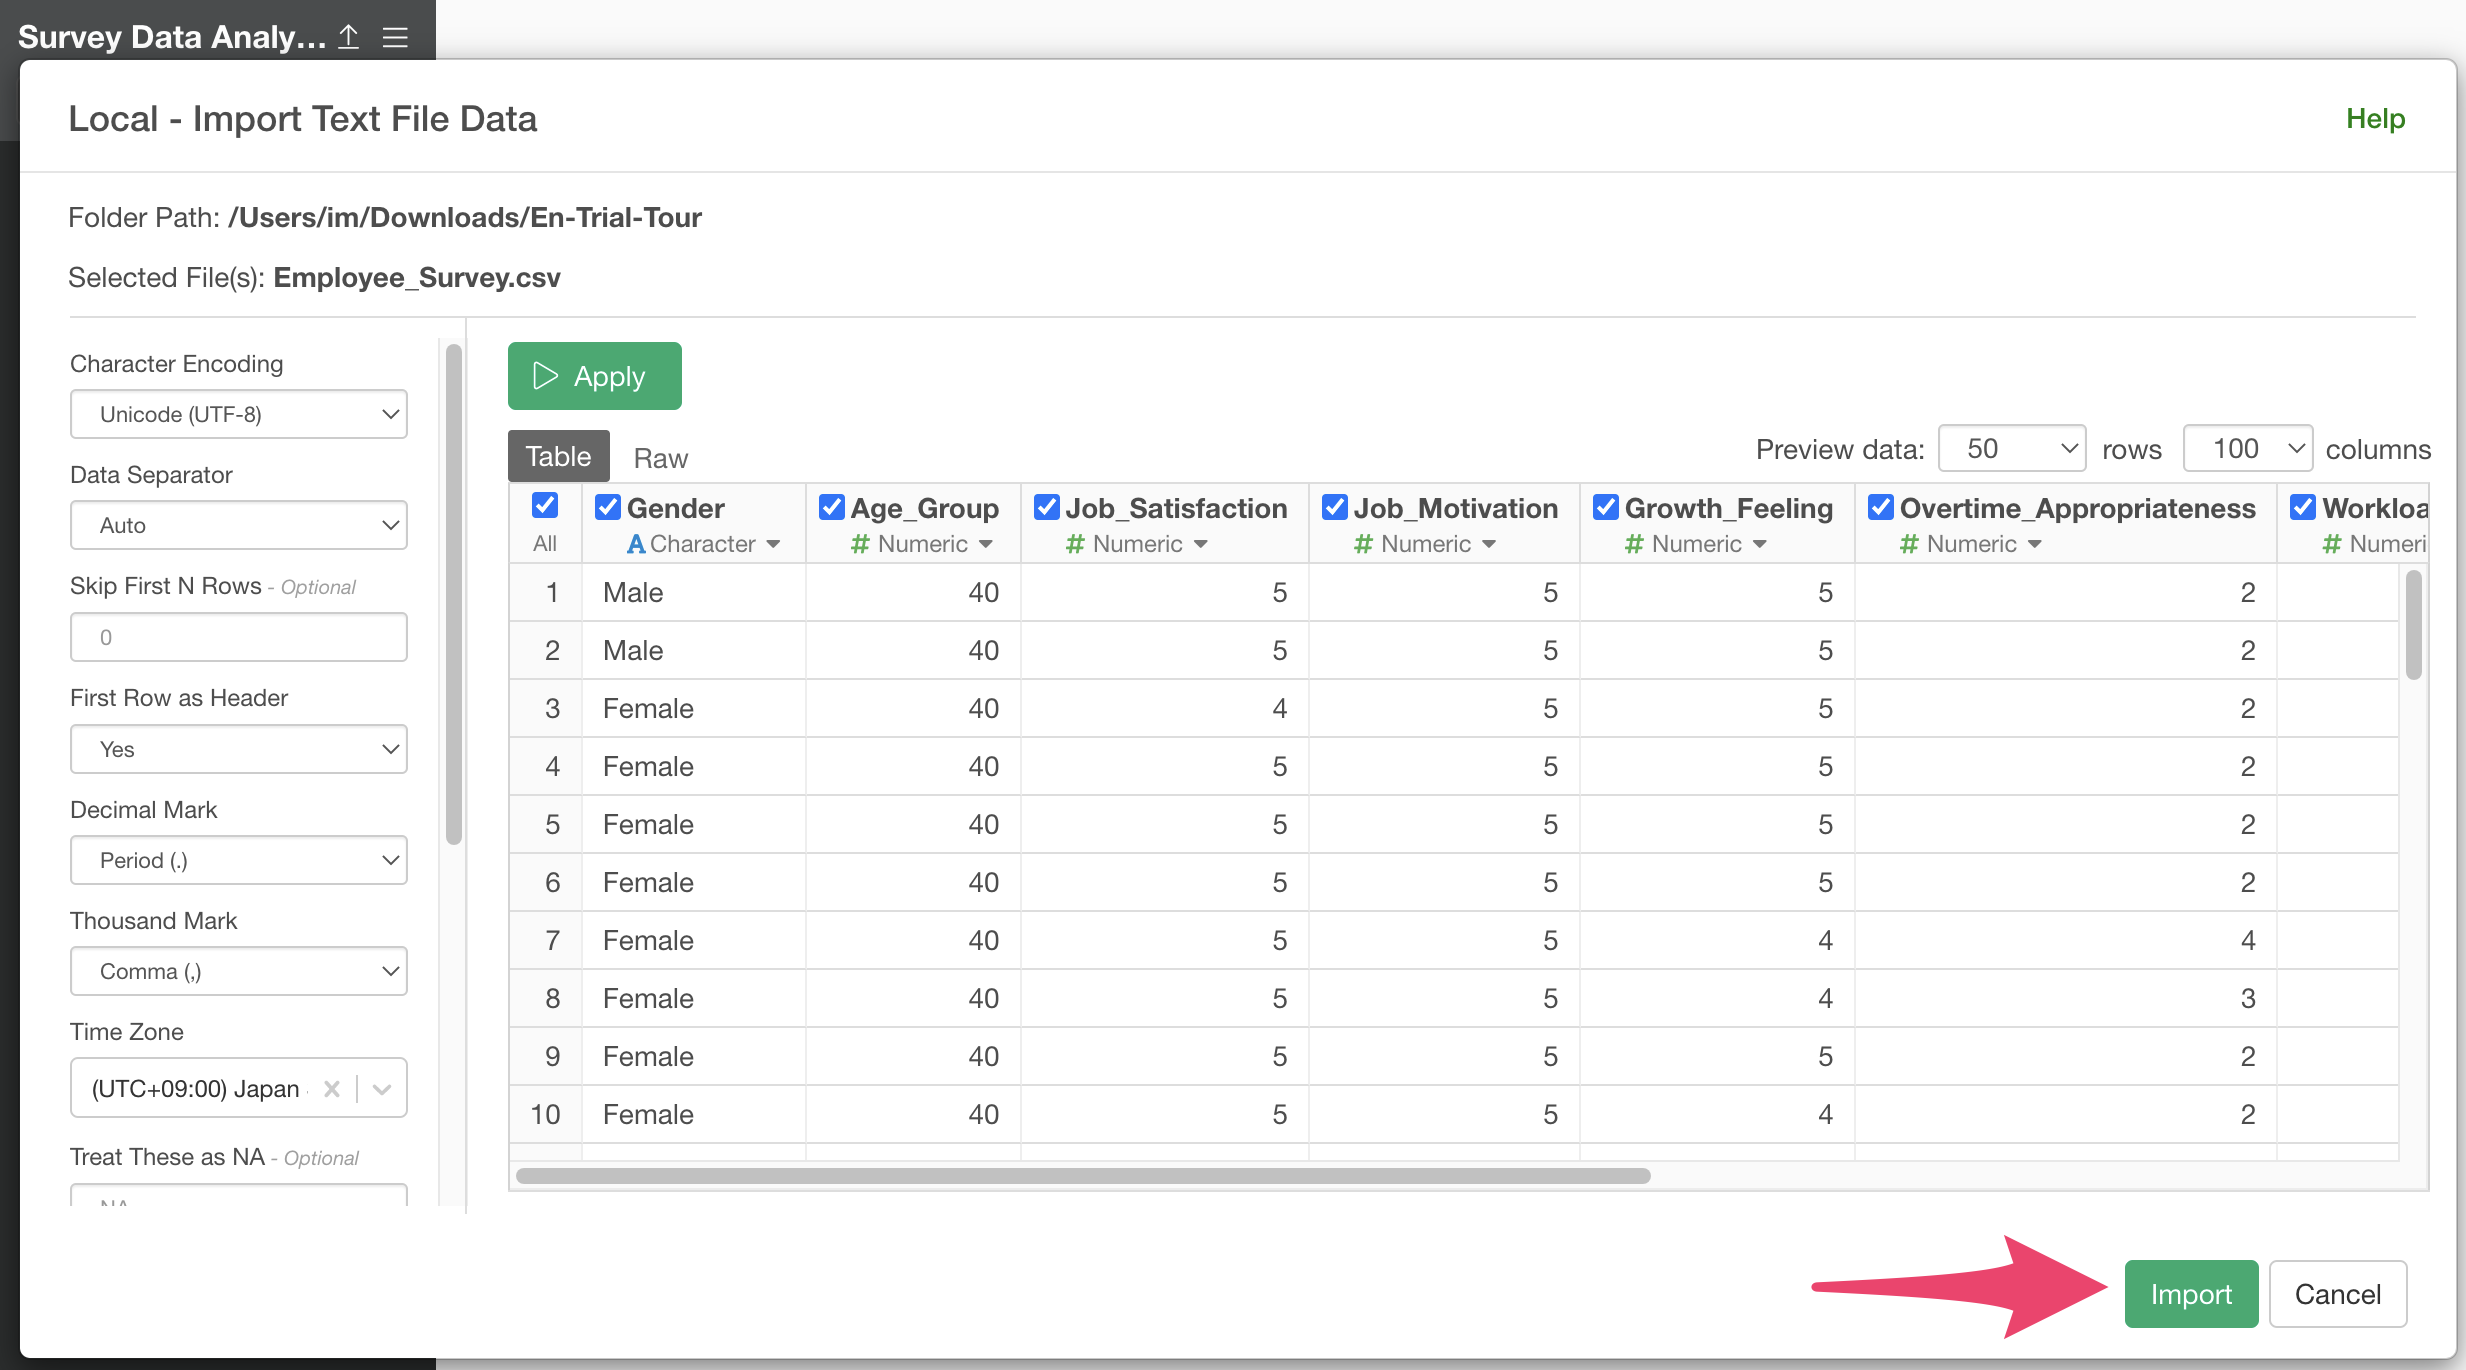
Task: Expand the Data Separator dropdown
Action: [238, 525]
